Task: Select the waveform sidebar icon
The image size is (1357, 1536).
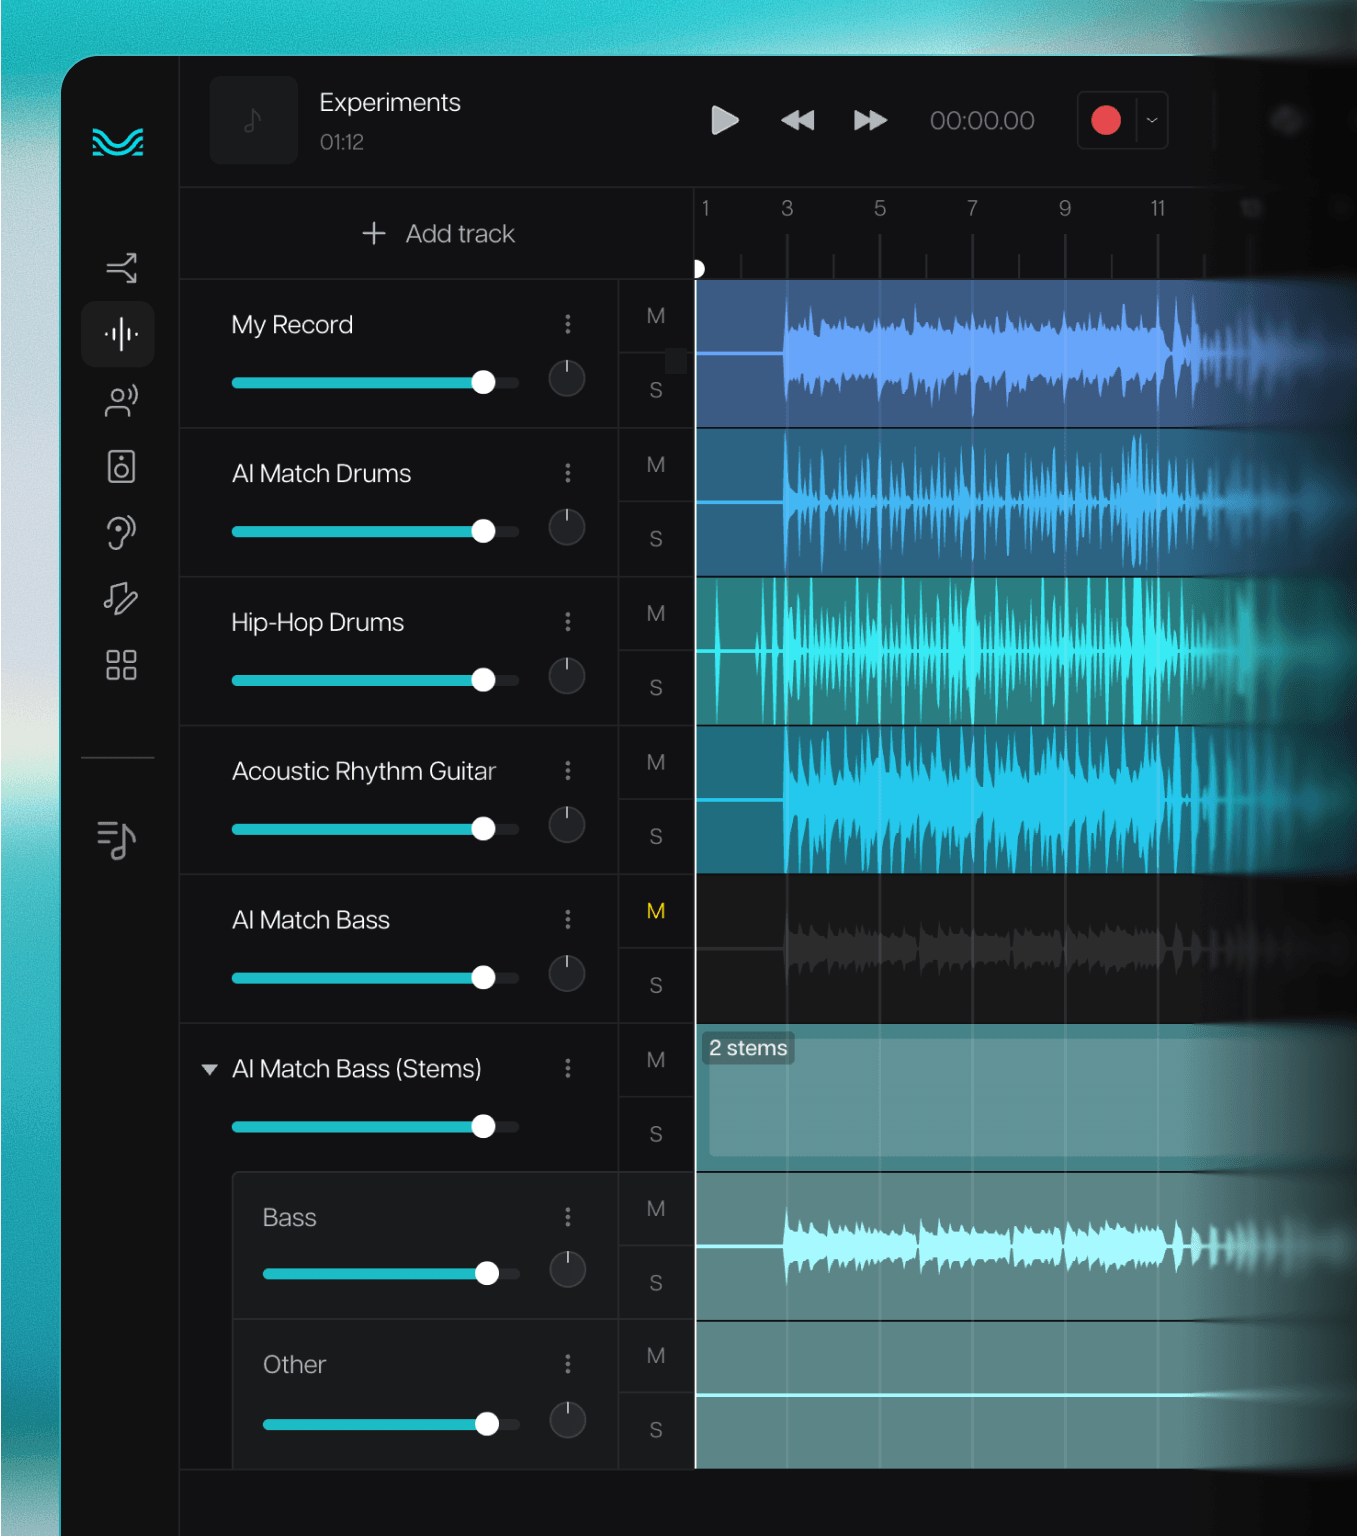Action: 120,334
